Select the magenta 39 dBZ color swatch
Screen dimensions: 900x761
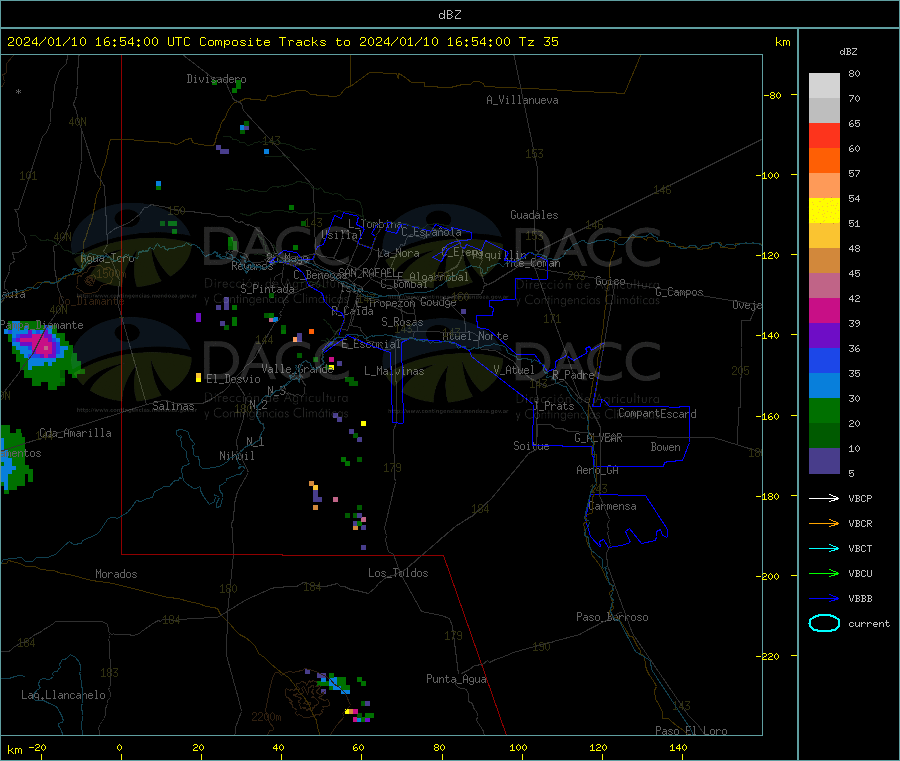pos(824,310)
